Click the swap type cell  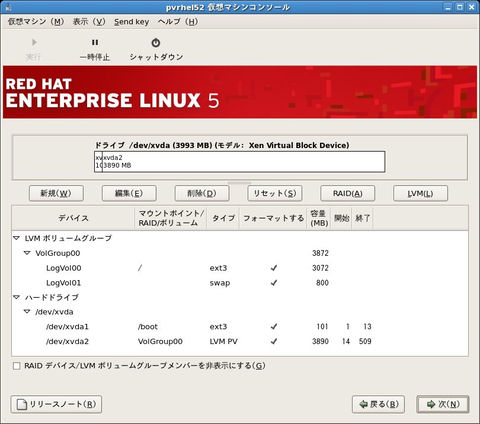220,283
